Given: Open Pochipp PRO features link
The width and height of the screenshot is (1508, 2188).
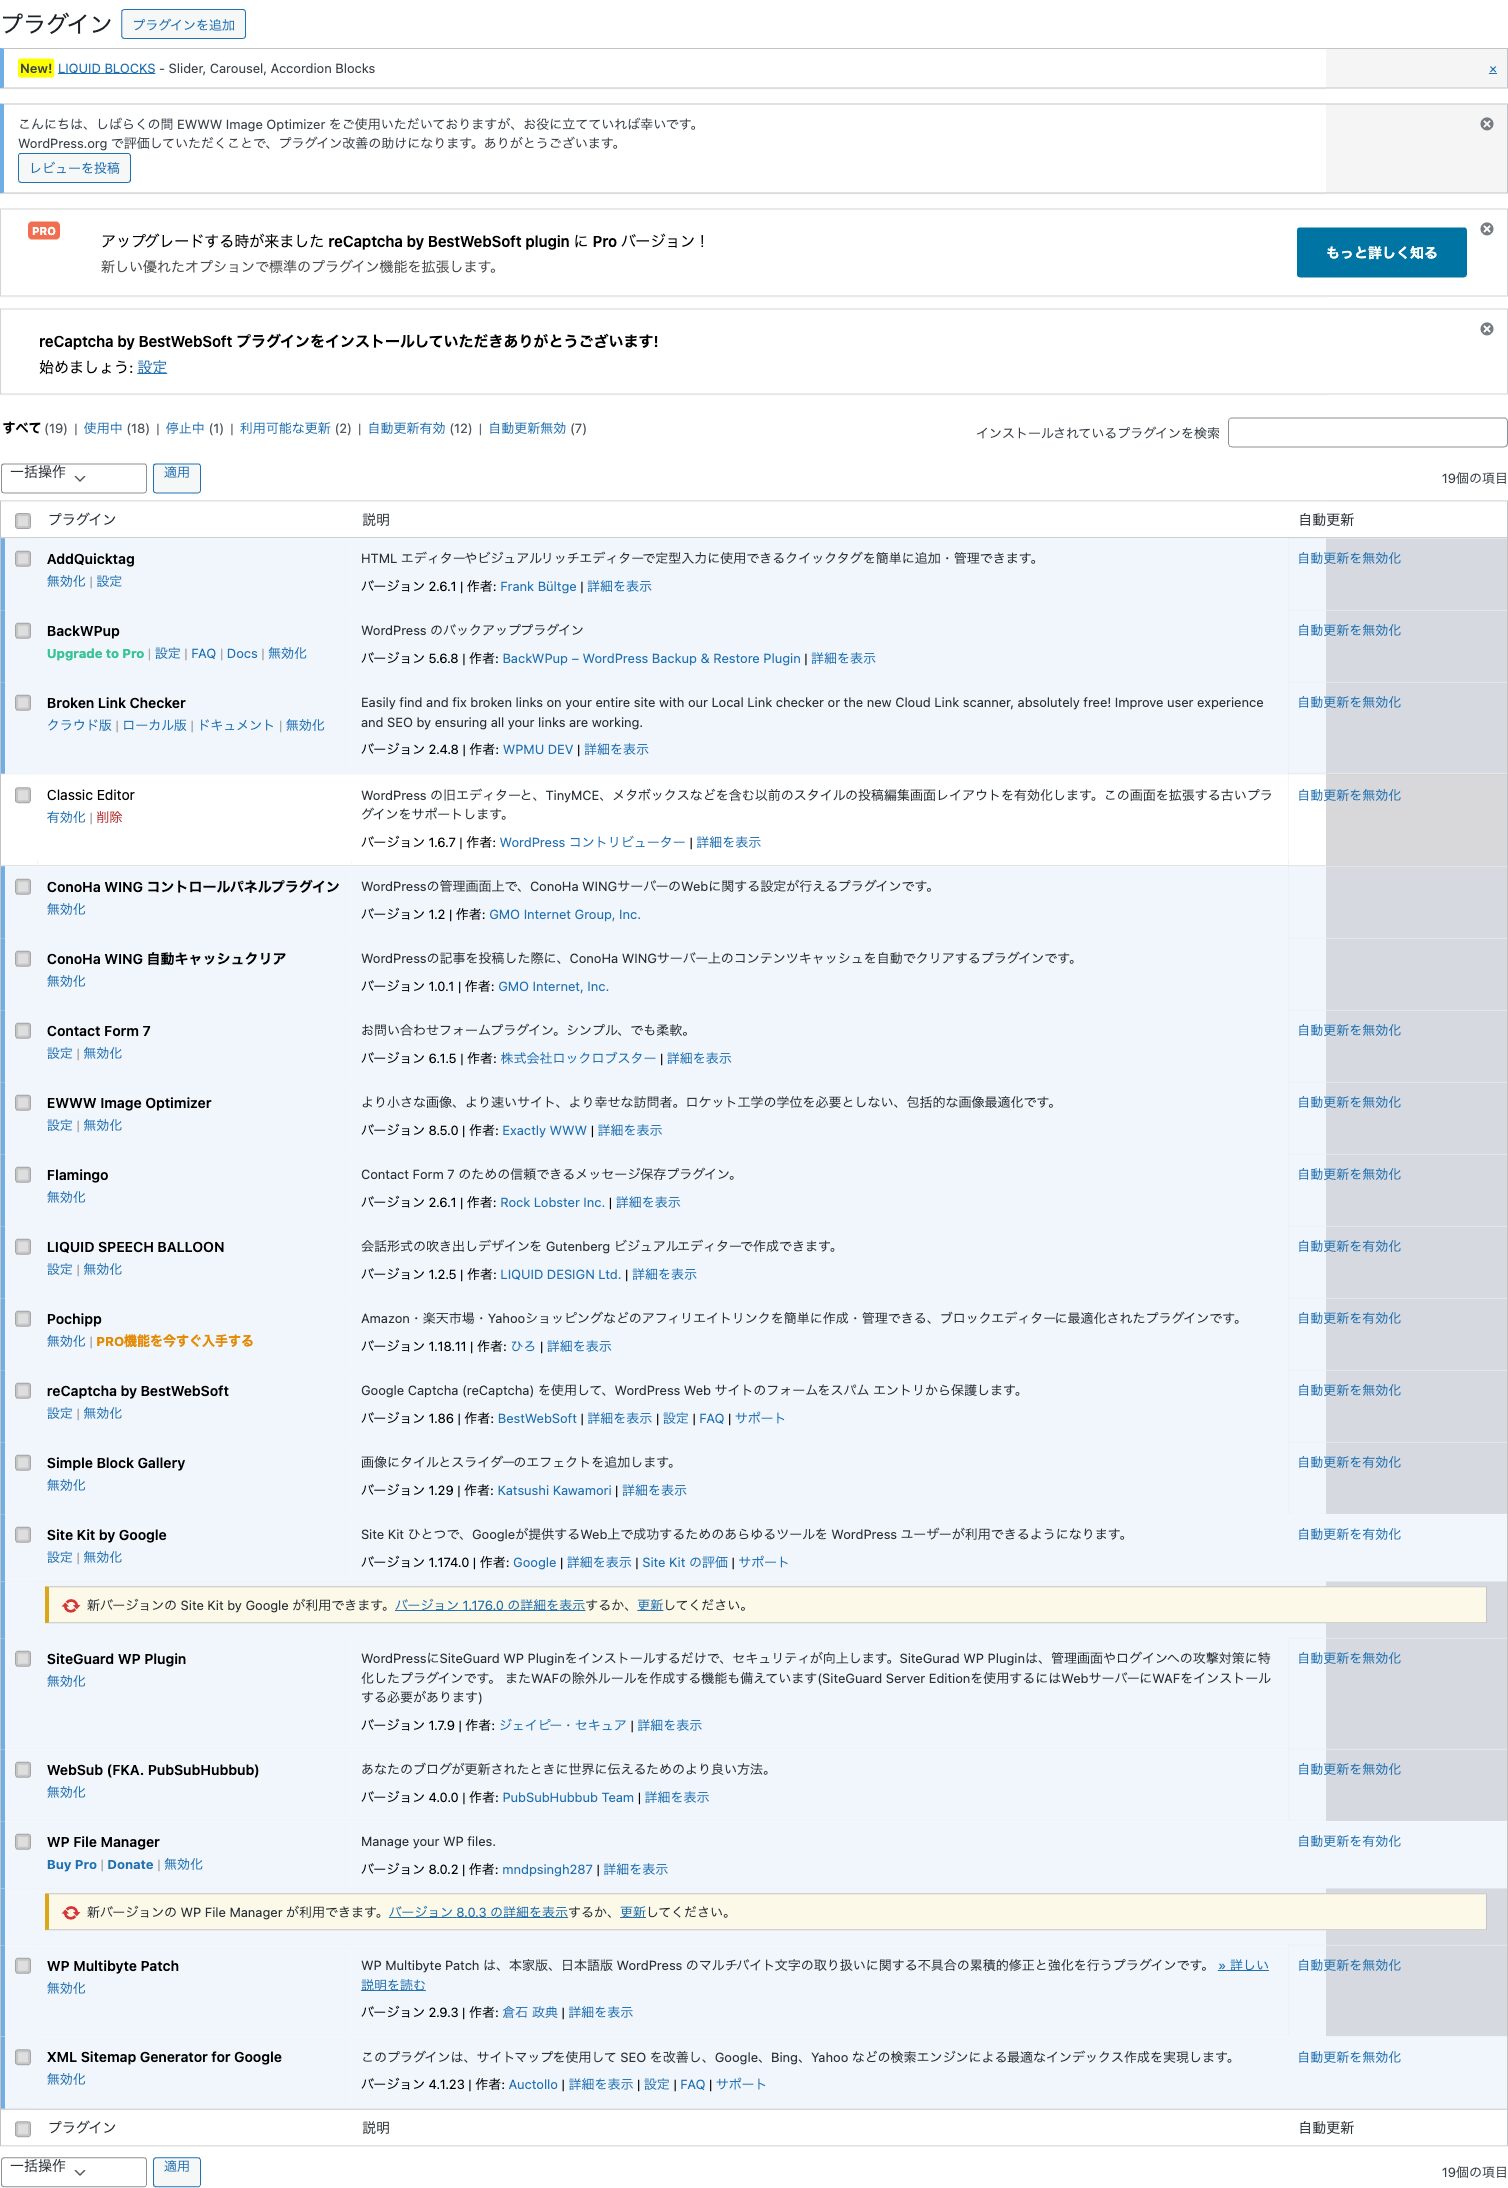Looking at the screenshot, I should 174,1341.
